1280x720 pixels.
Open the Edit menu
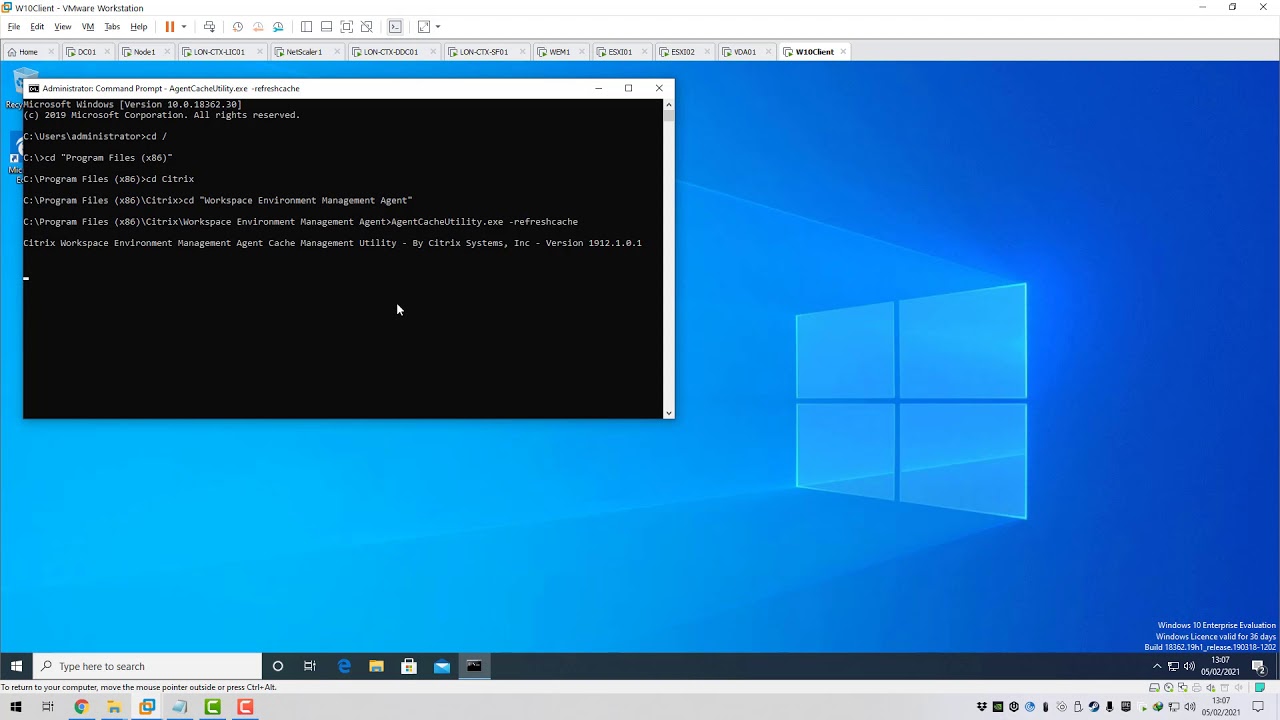point(37,27)
